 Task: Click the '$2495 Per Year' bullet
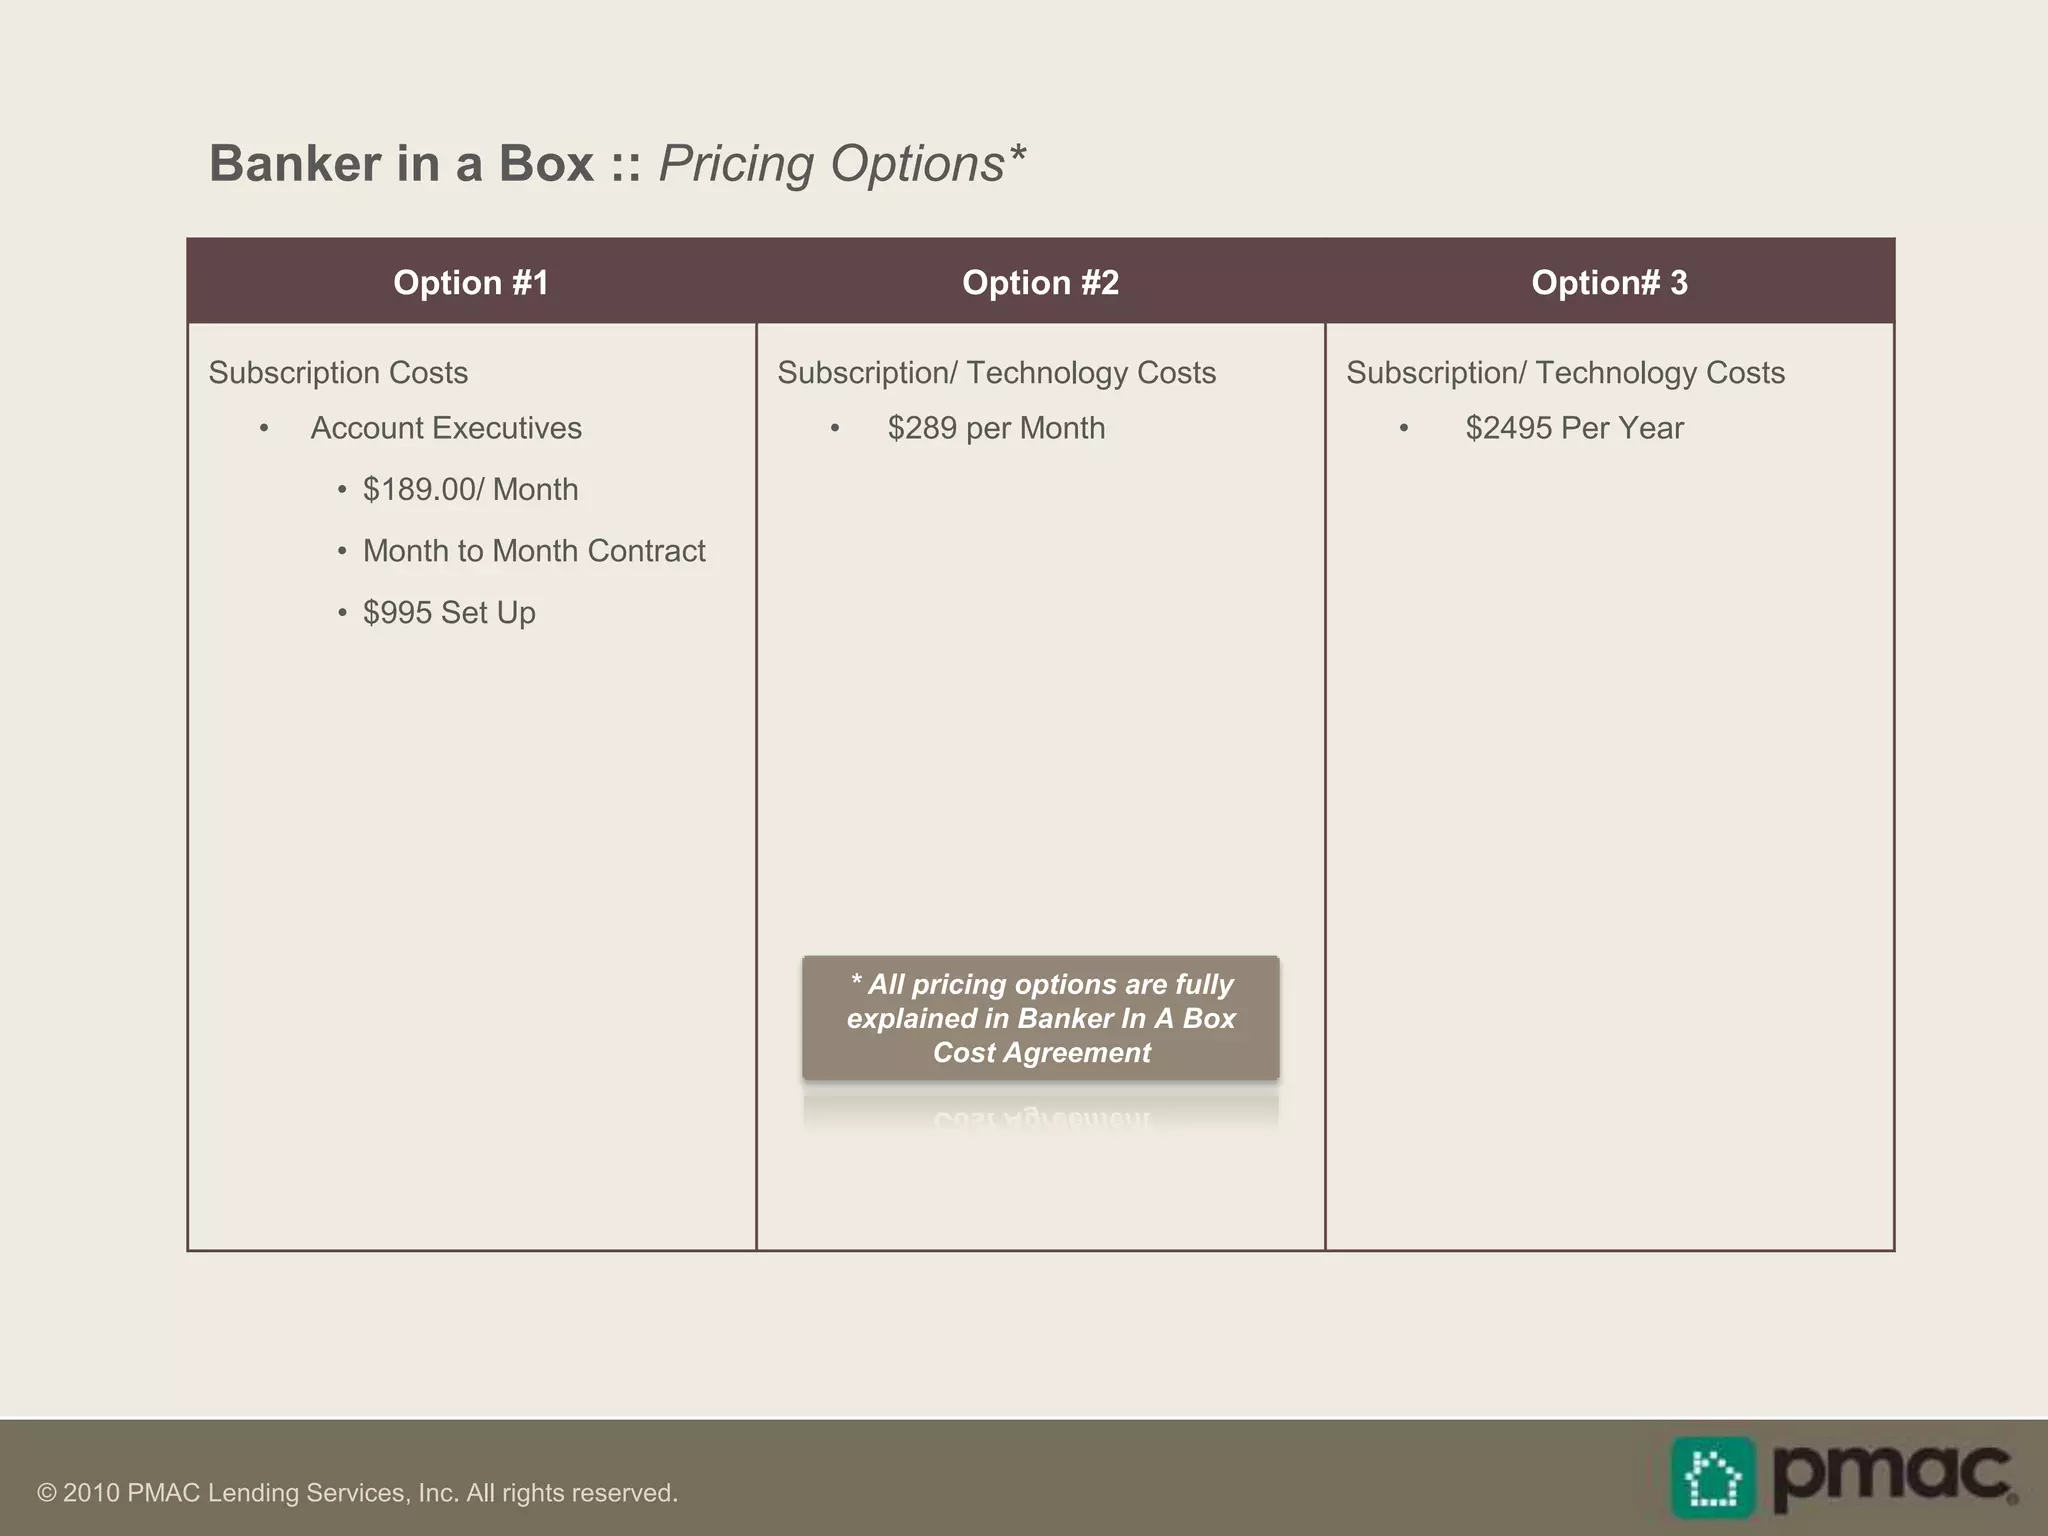[1574, 428]
